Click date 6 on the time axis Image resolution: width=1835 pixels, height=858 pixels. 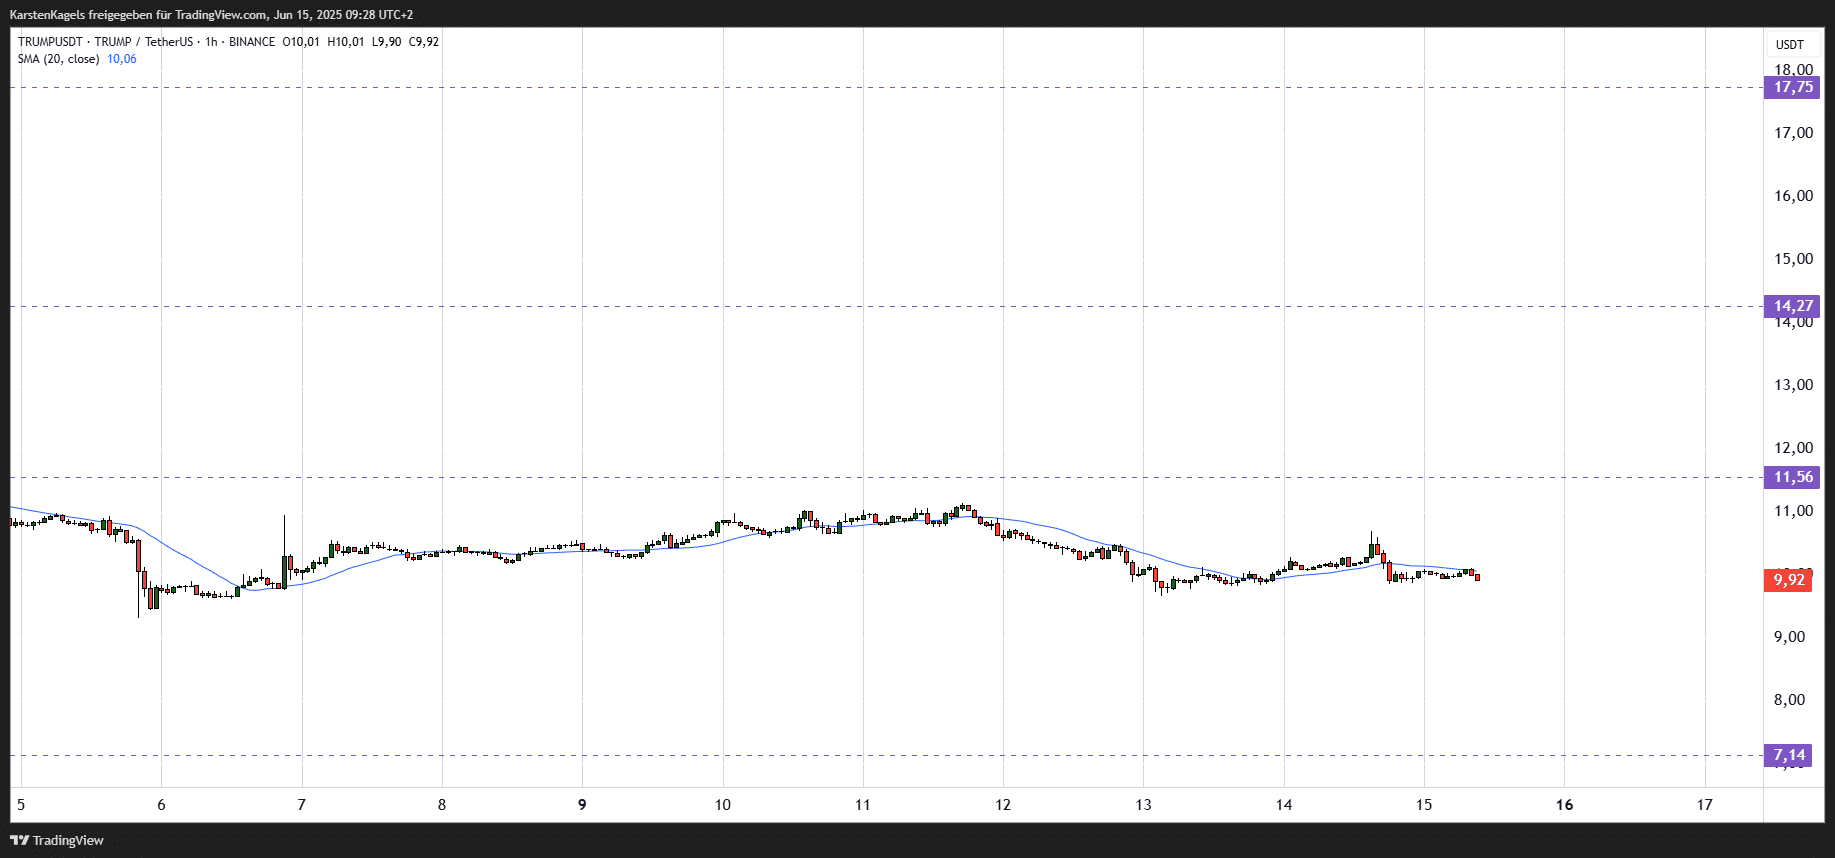(161, 804)
